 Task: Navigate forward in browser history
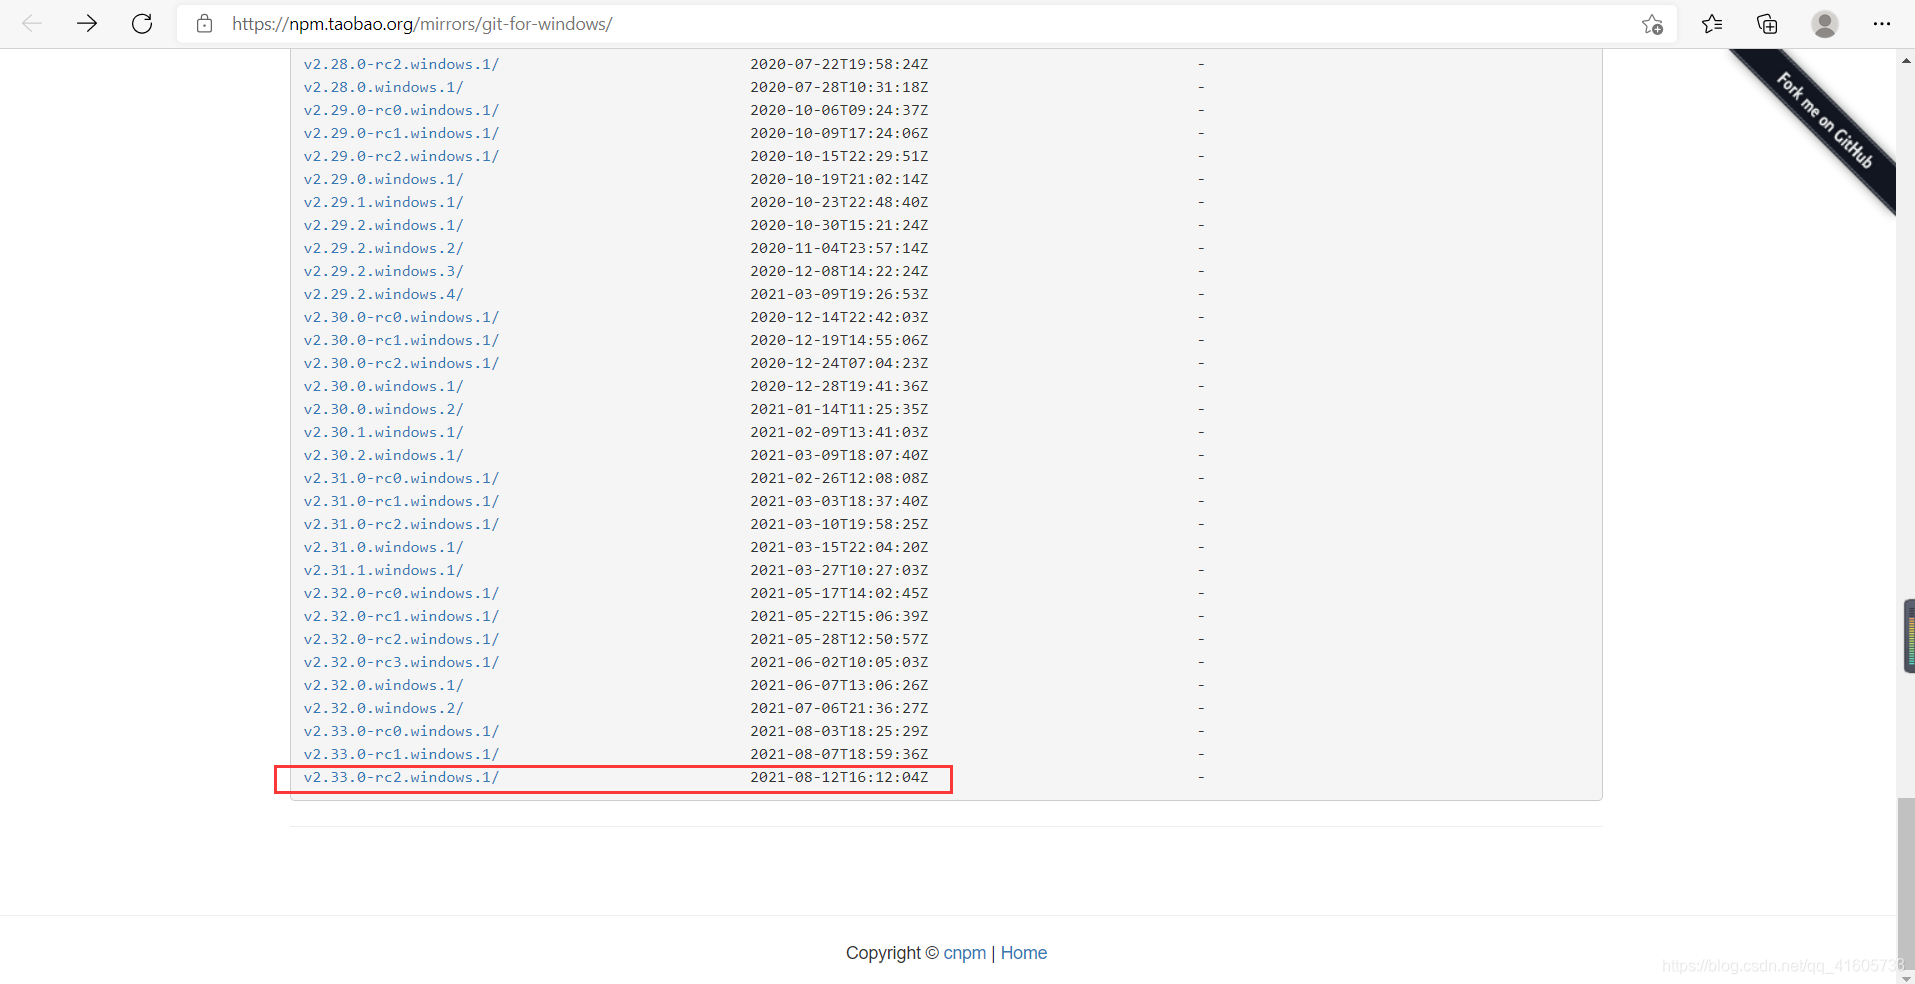pos(87,23)
